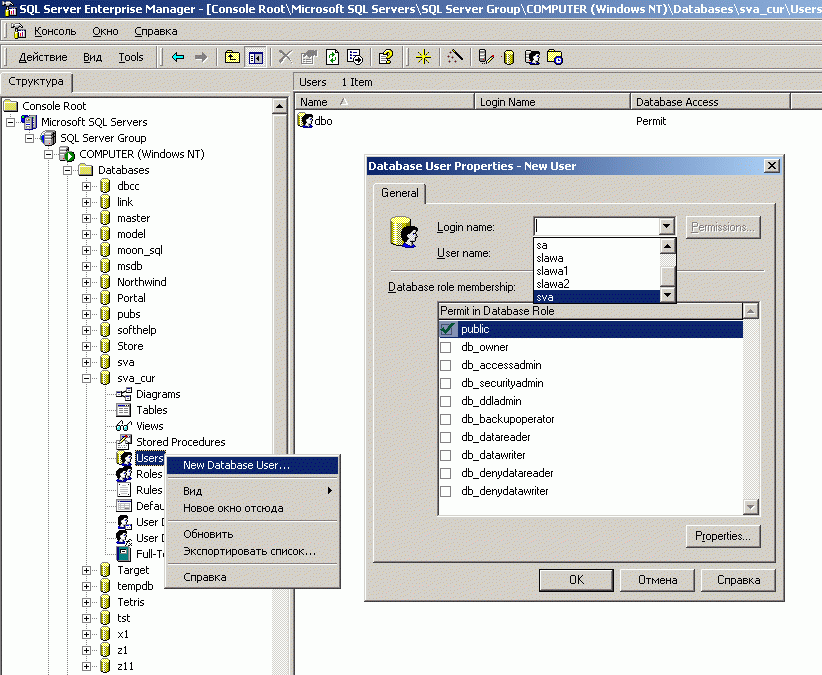Check the db_backupoperator role checkbox
822x675 pixels.
pyautogui.click(x=446, y=419)
